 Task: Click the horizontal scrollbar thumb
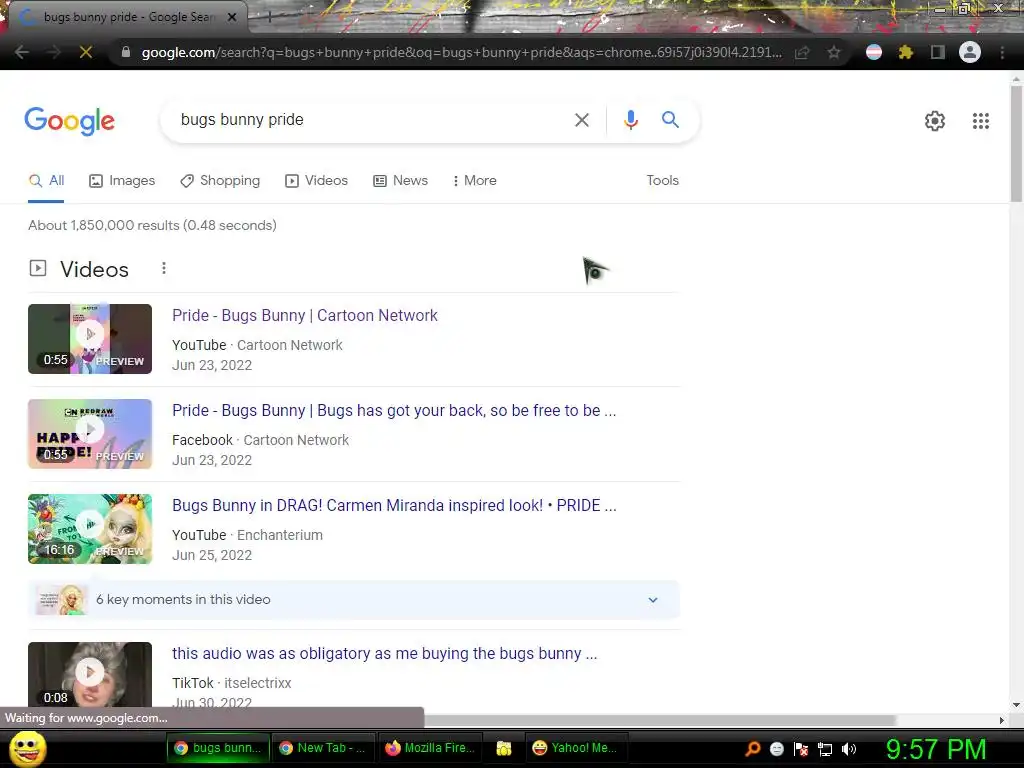(x=660, y=720)
